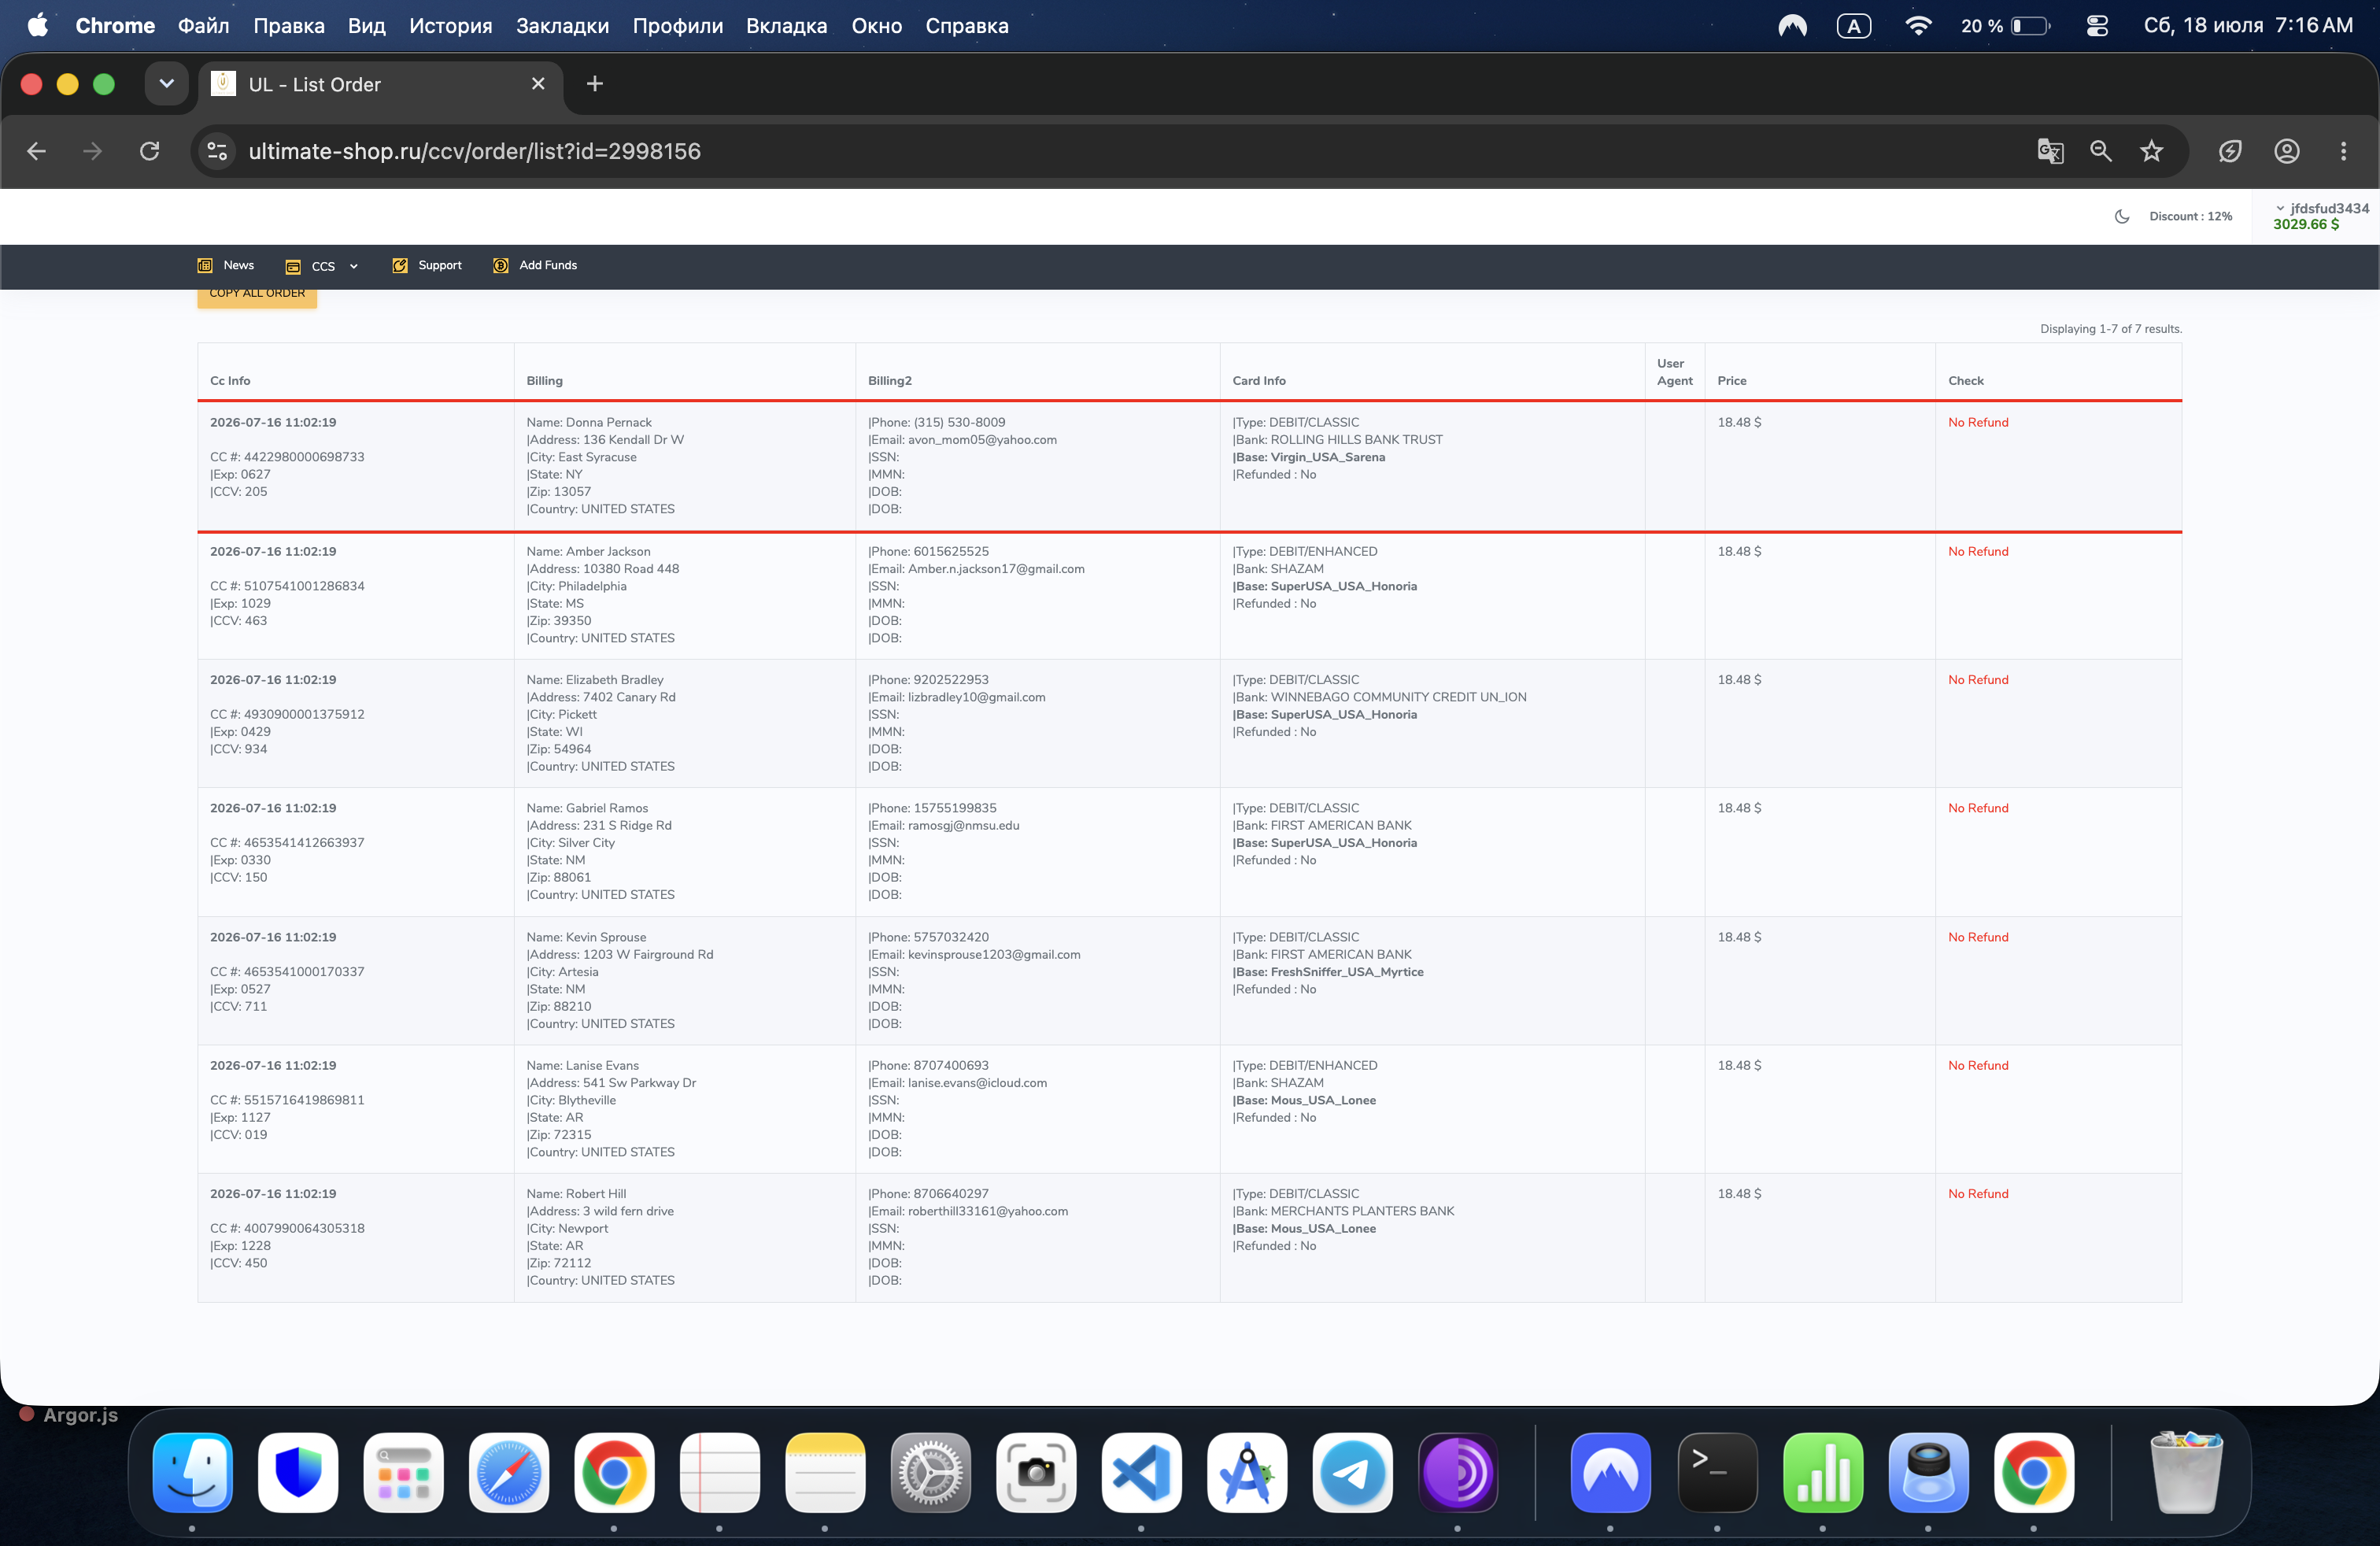2380x1546 pixels.
Task: Open the Закладки menu
Action: click(x=563, y=26)
